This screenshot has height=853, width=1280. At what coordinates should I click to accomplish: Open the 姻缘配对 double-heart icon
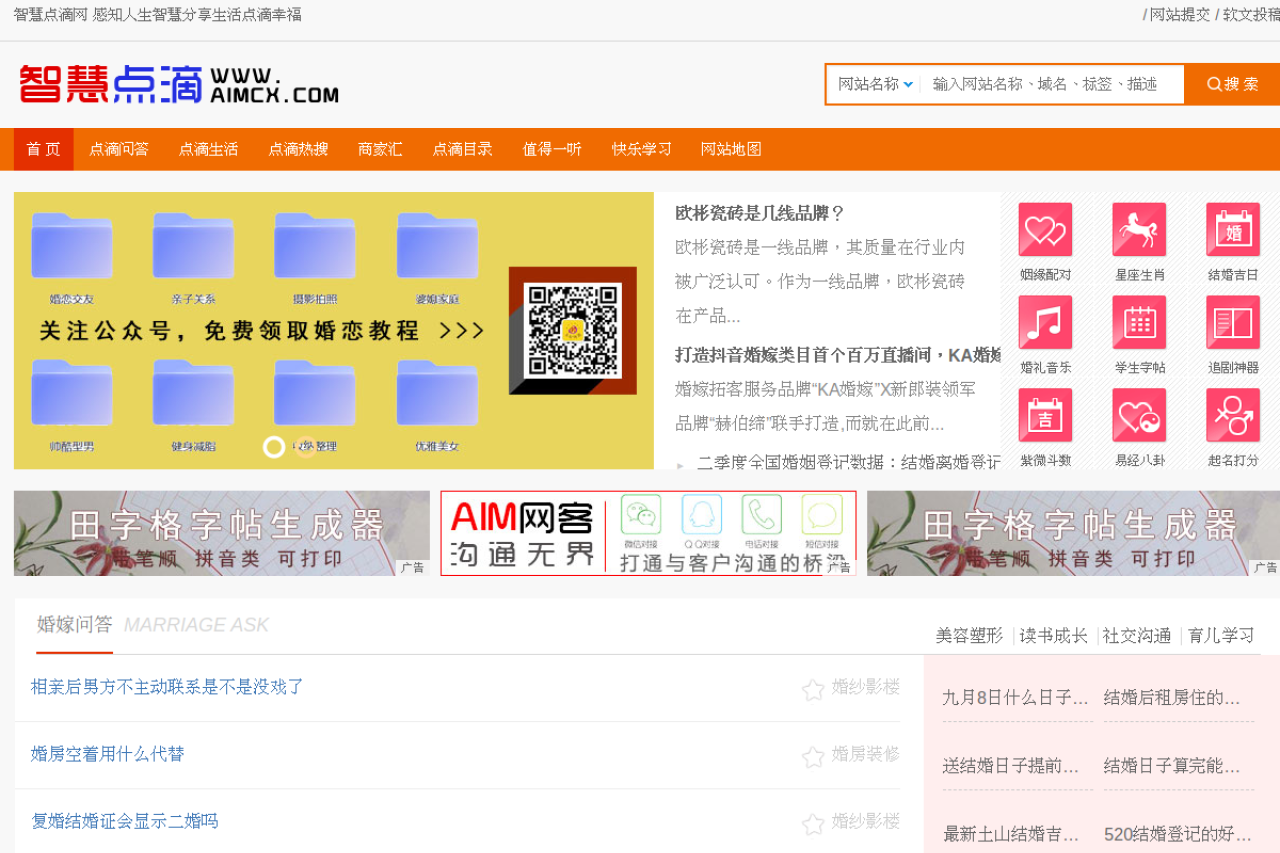click(1045, 230)
